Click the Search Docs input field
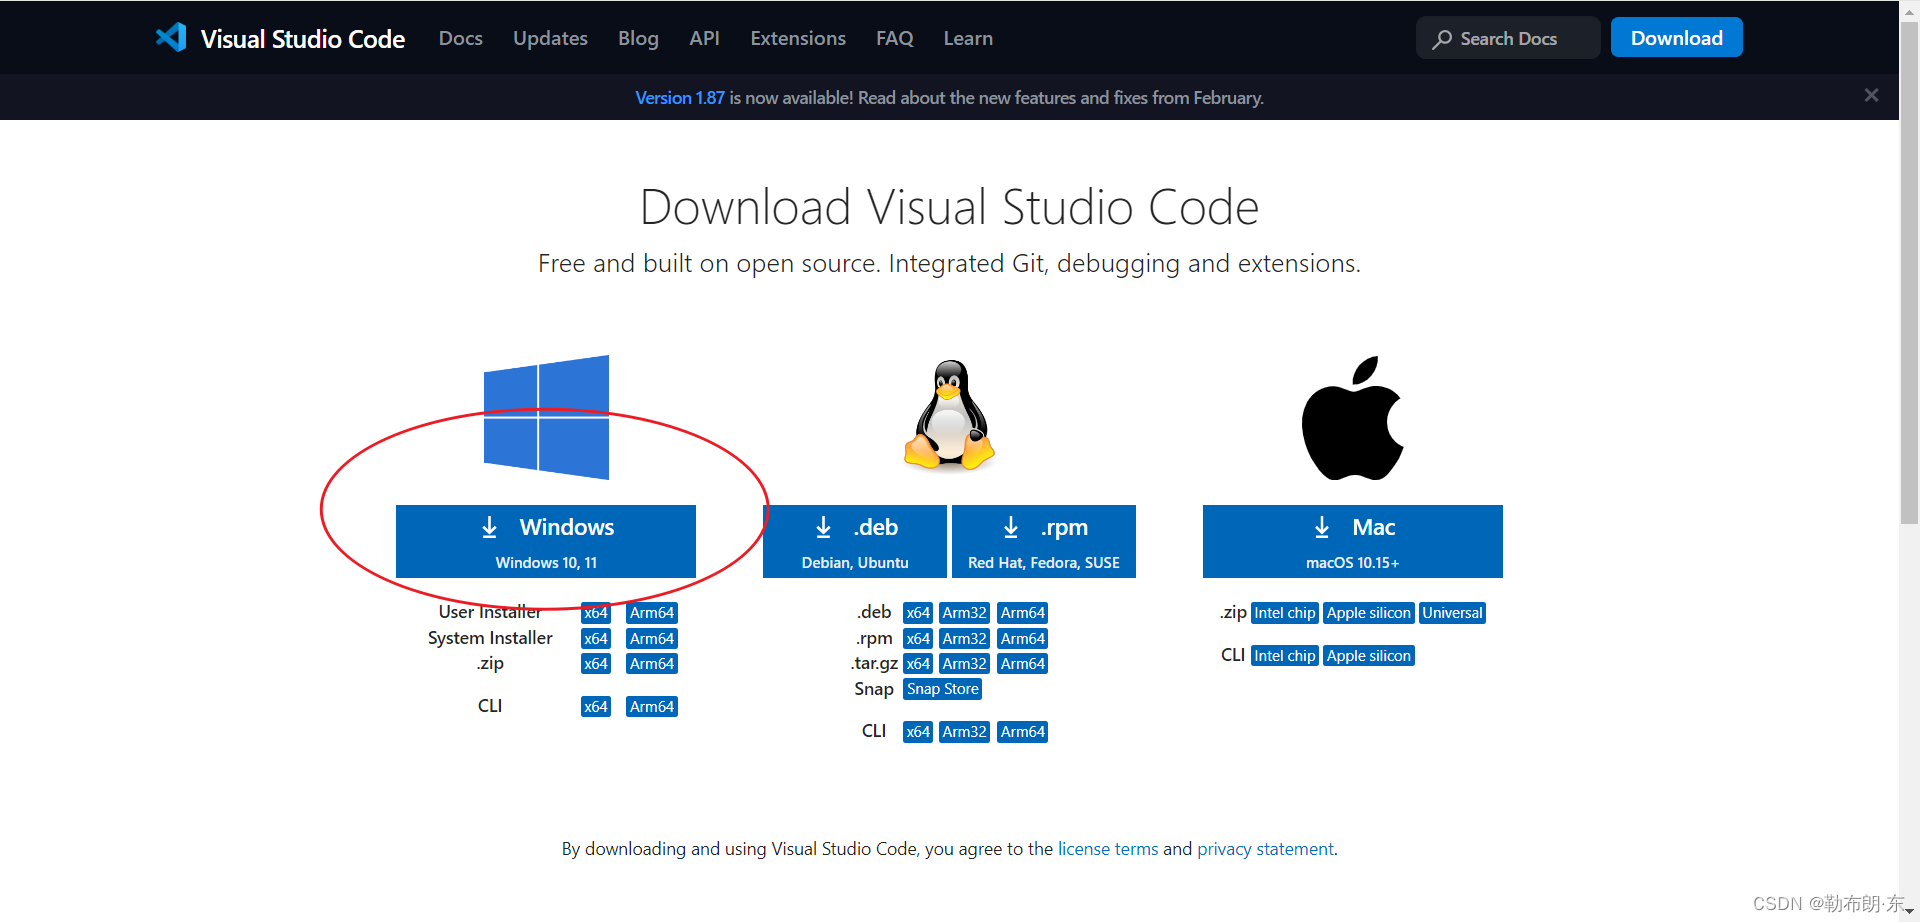The height and width of the screenshot is (922, 1920). click(1508, 38)
